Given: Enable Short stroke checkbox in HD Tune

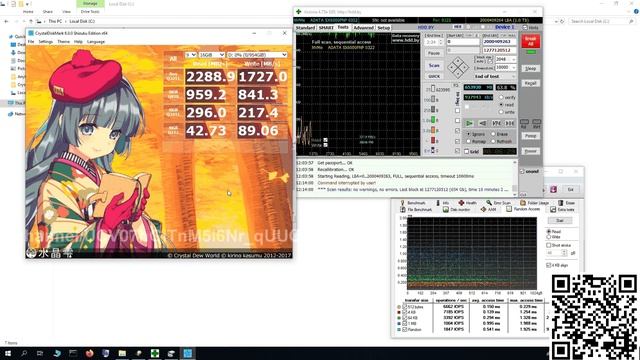Looking at the screenshot, I should [x=549, y=245].
